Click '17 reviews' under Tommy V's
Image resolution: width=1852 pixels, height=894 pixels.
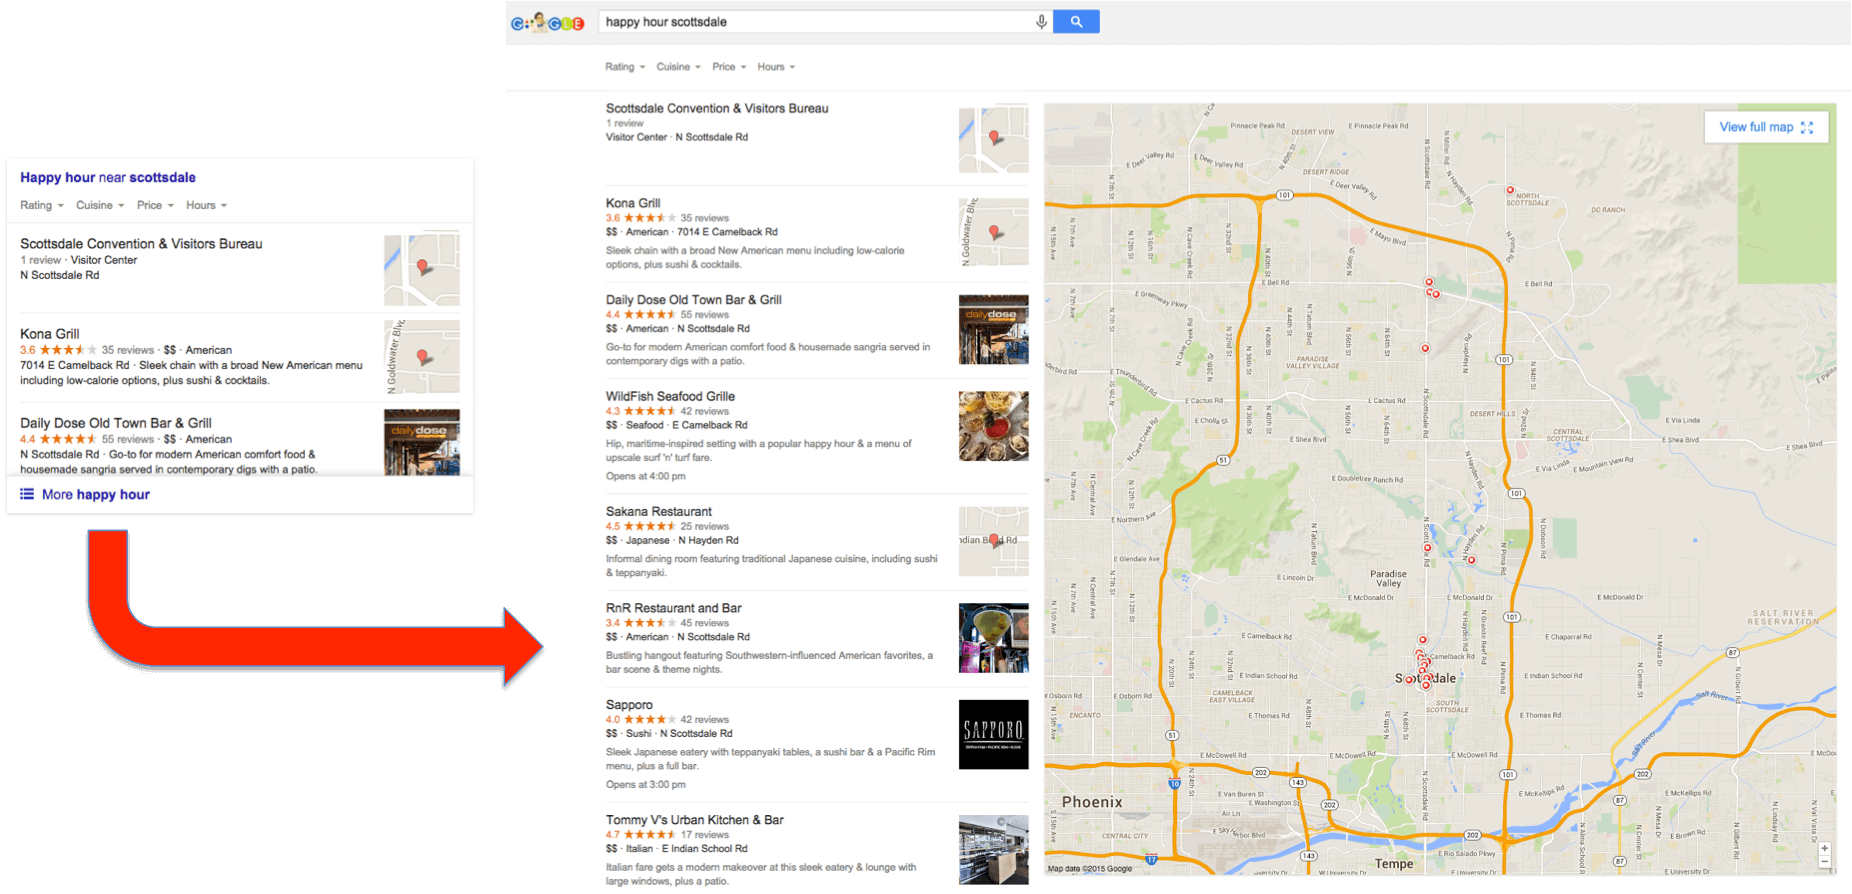point(705,834)
